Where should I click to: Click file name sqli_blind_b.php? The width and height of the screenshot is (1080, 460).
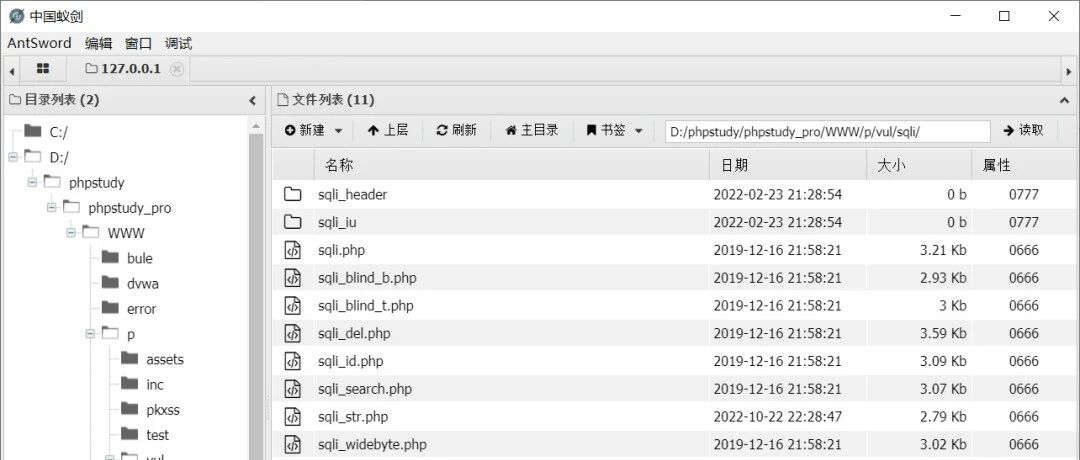click(367, 278)
